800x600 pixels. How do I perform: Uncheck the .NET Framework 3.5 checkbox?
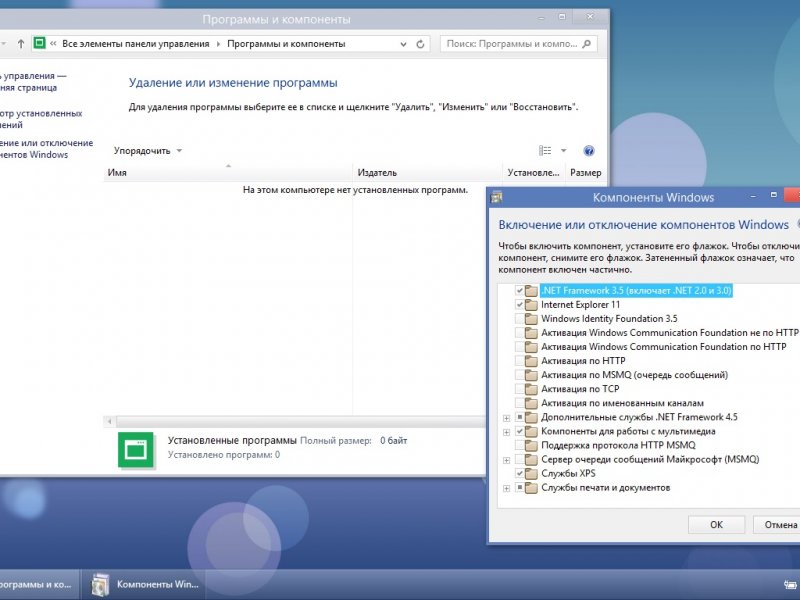[x=519, y=291]
